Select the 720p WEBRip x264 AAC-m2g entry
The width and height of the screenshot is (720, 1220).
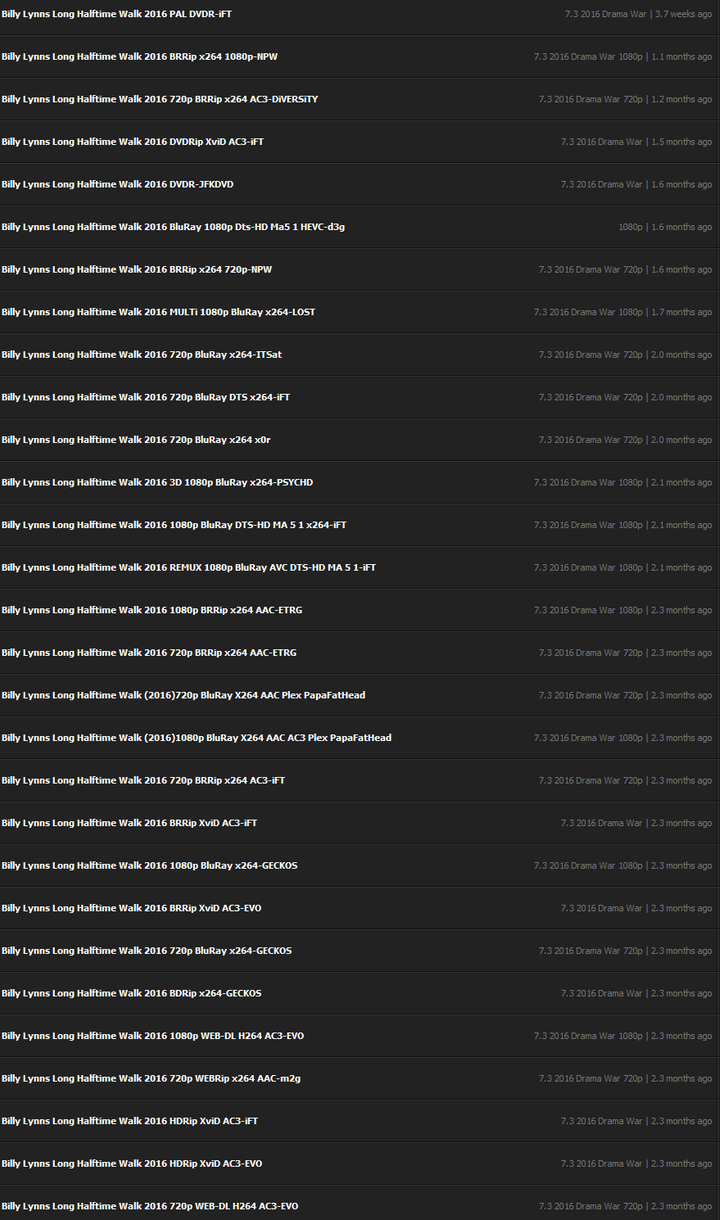click(x=151, y=1078)
